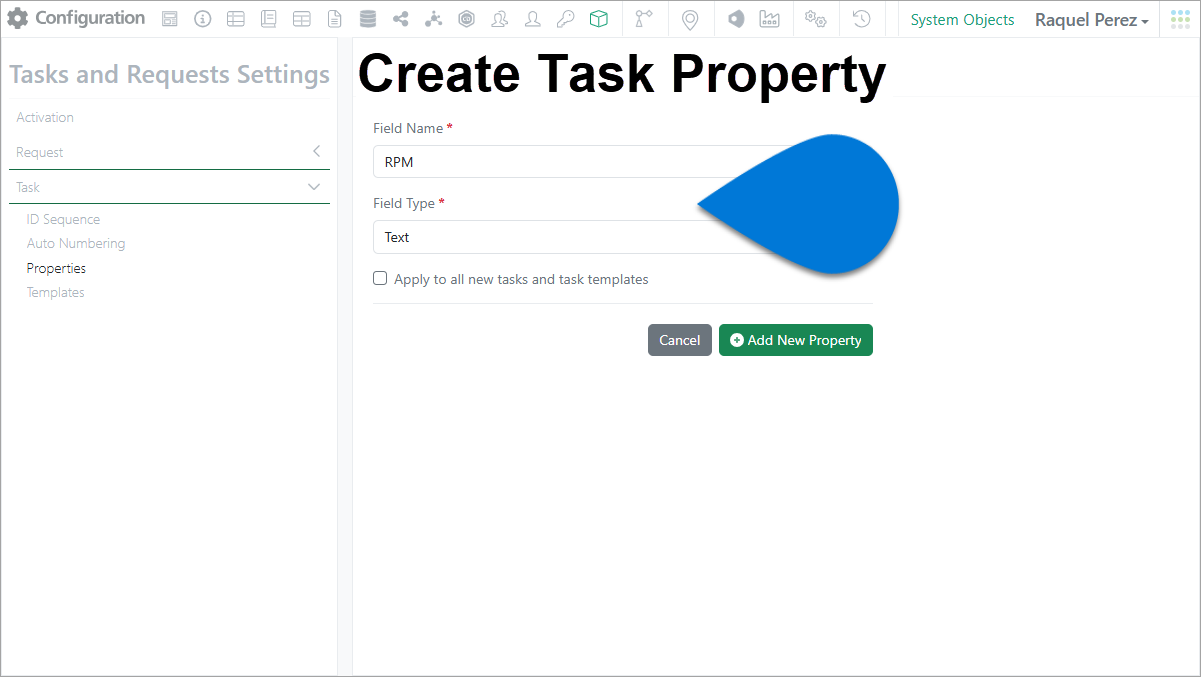Viewport: 1201px width, 677px height.
Task: Open the Raquel Perez user dropdown
Action: (1091, 20)
